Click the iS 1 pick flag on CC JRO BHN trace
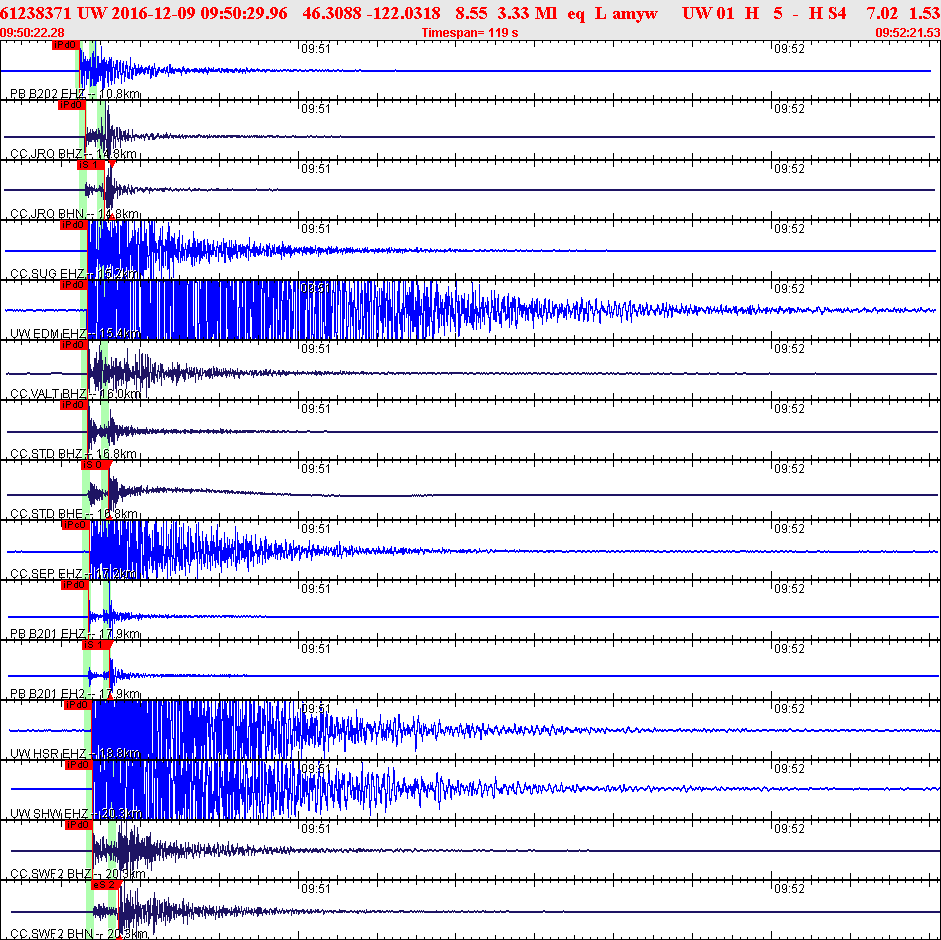Viewport: 941px width, 940px height. [x=91, y=165]
